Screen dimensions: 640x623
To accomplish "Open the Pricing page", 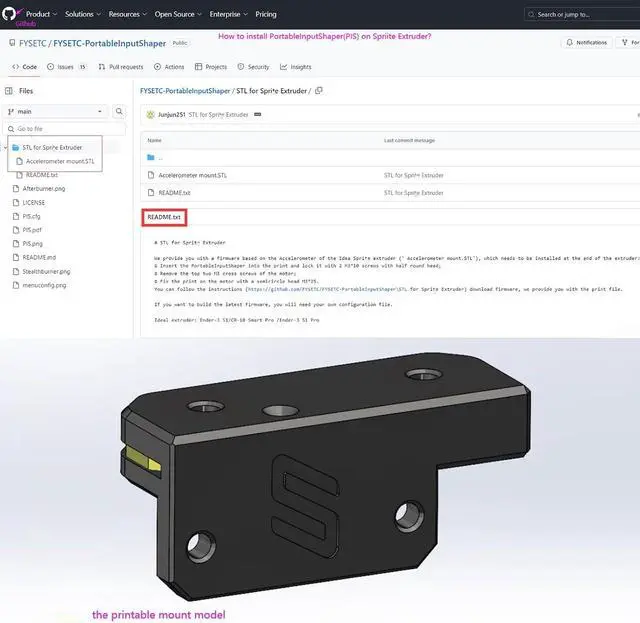I will 266,14.
